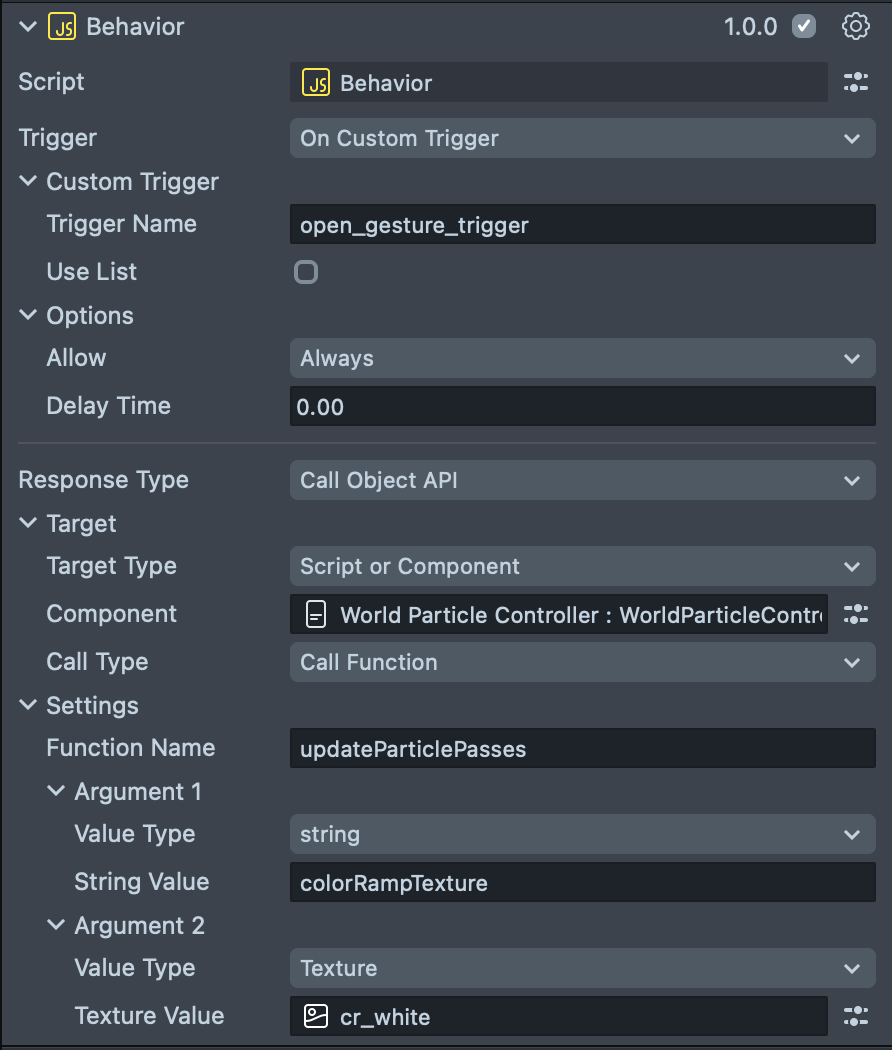Click the Delay Time value field
Screen dimensions: 892x1050
coord(582,407)
